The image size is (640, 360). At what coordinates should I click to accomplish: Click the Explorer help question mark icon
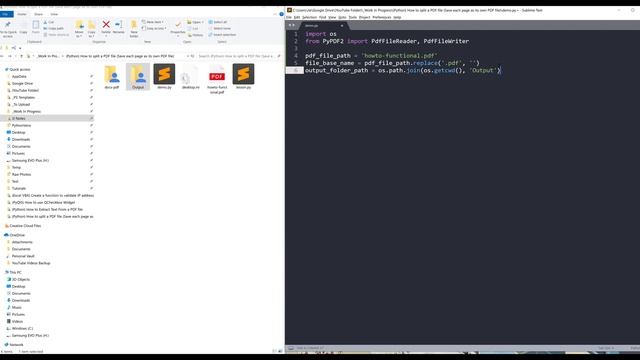tap(281, 14)
